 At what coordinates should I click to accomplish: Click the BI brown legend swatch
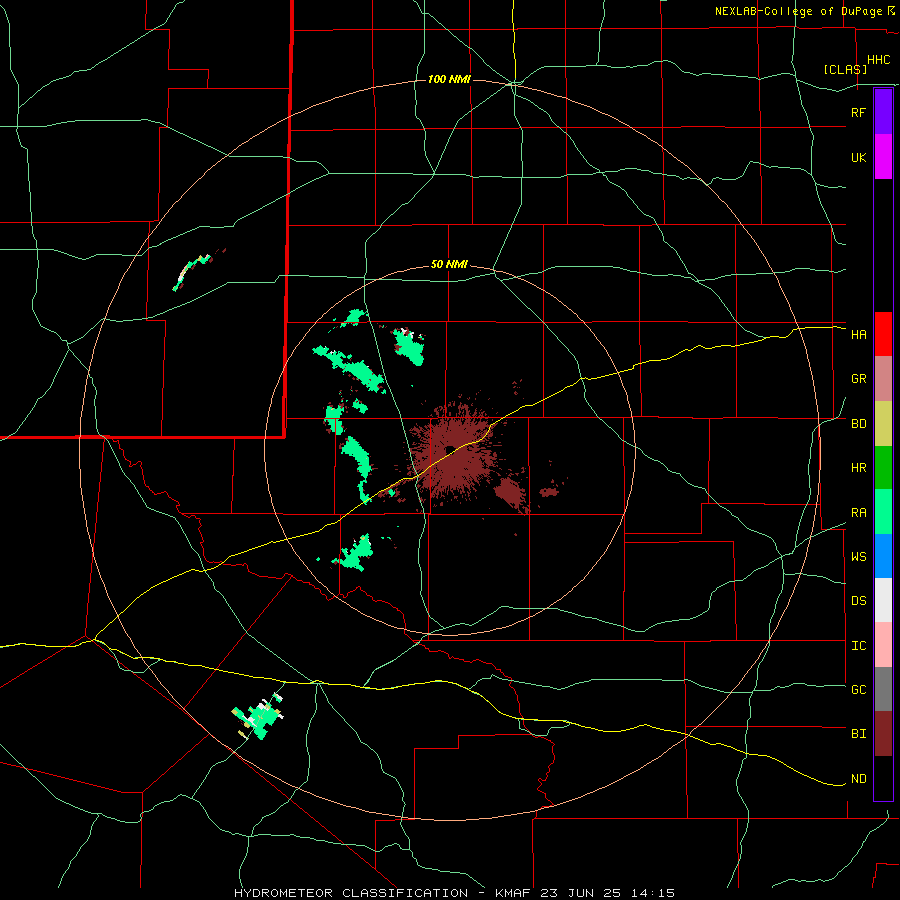883,734
